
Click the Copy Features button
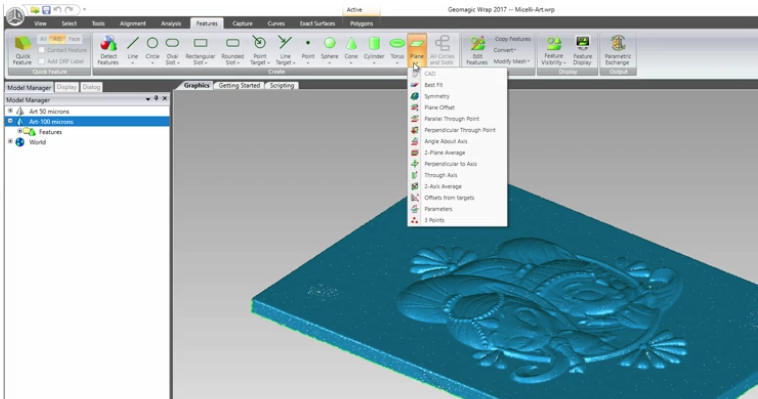pyautogui.click(x=512, y=39)
